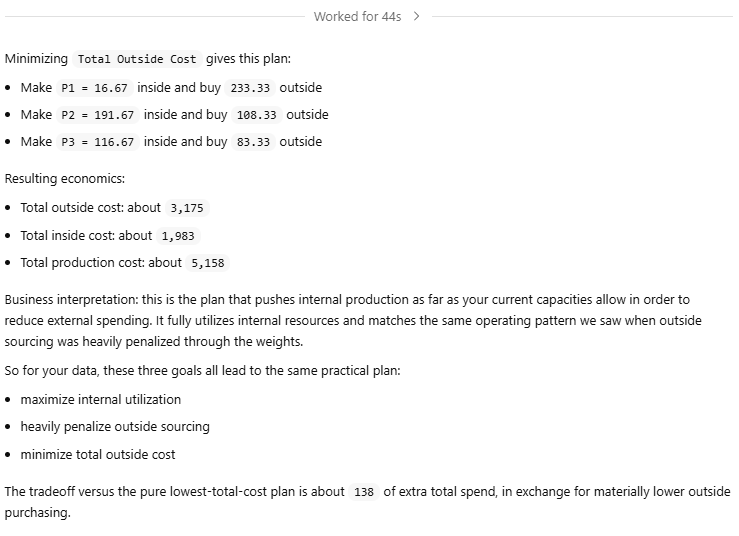The image size is (739, 536).
Task: Select the "P1 = 16.67" code chip
Action: (x=95, y=88)
